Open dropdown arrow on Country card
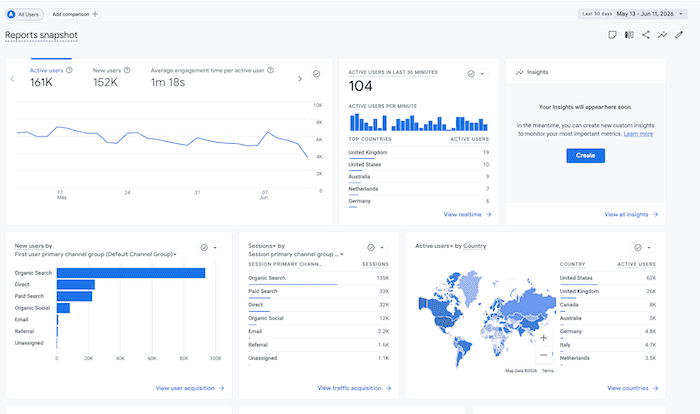The image size is (700, 414). point(649,247)
